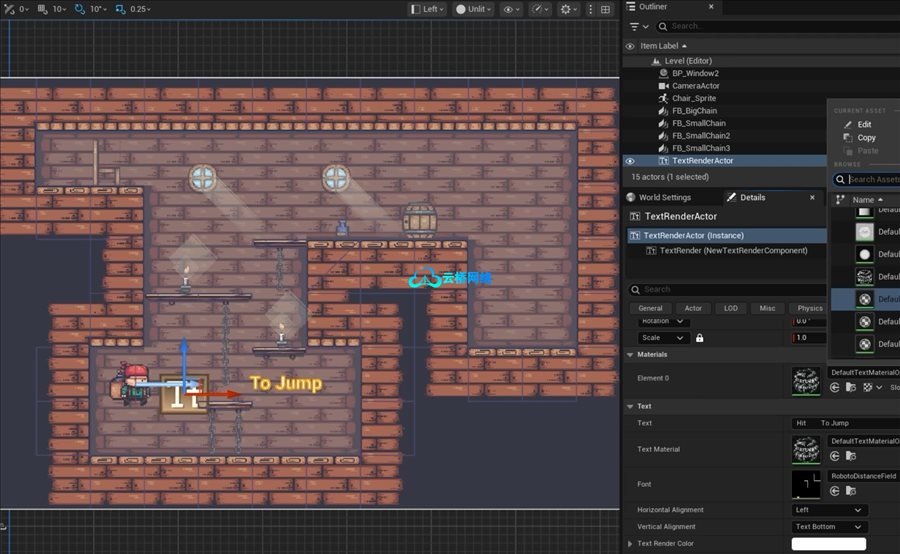Toggle the rotation snapping icon
Viewport: 900px width, 554px height.
[x=80, y=9]
